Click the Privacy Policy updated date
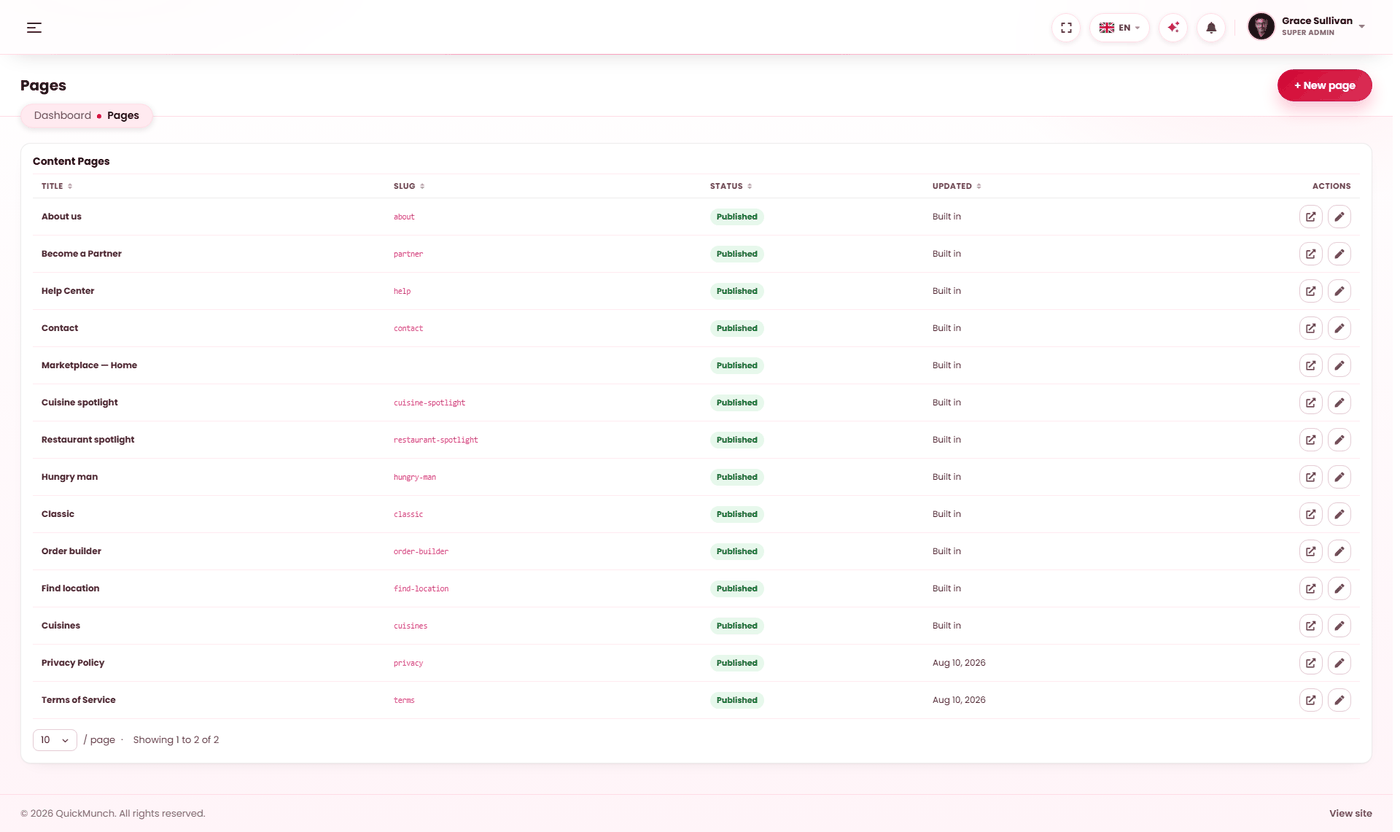Viewport: 1400px width, 832px height. [x=959, y=663]
